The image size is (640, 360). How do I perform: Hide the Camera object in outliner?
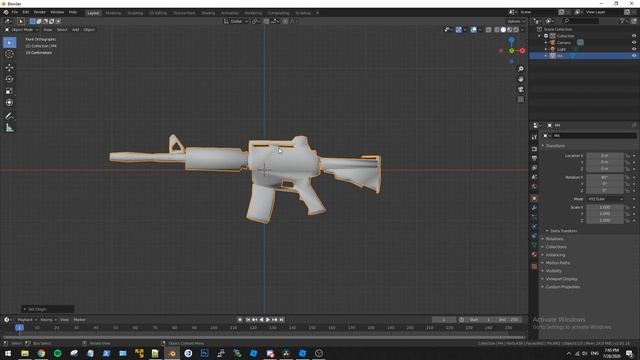(x=634, y=42)
